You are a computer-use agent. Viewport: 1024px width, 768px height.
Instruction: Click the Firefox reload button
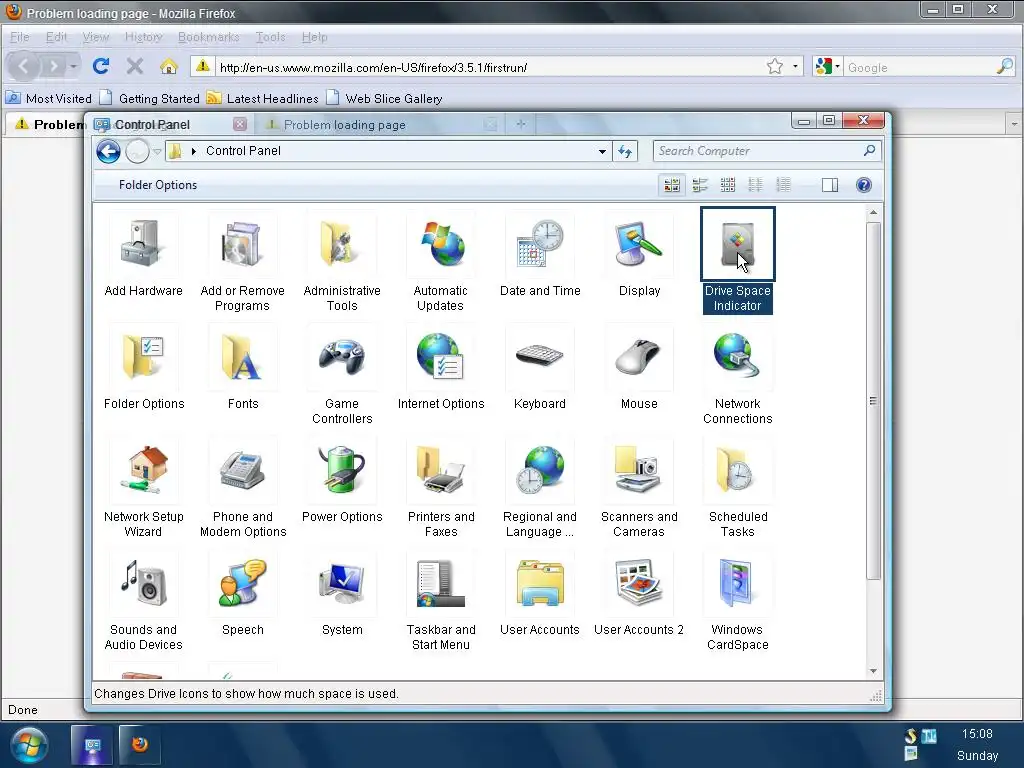point(101,66)
